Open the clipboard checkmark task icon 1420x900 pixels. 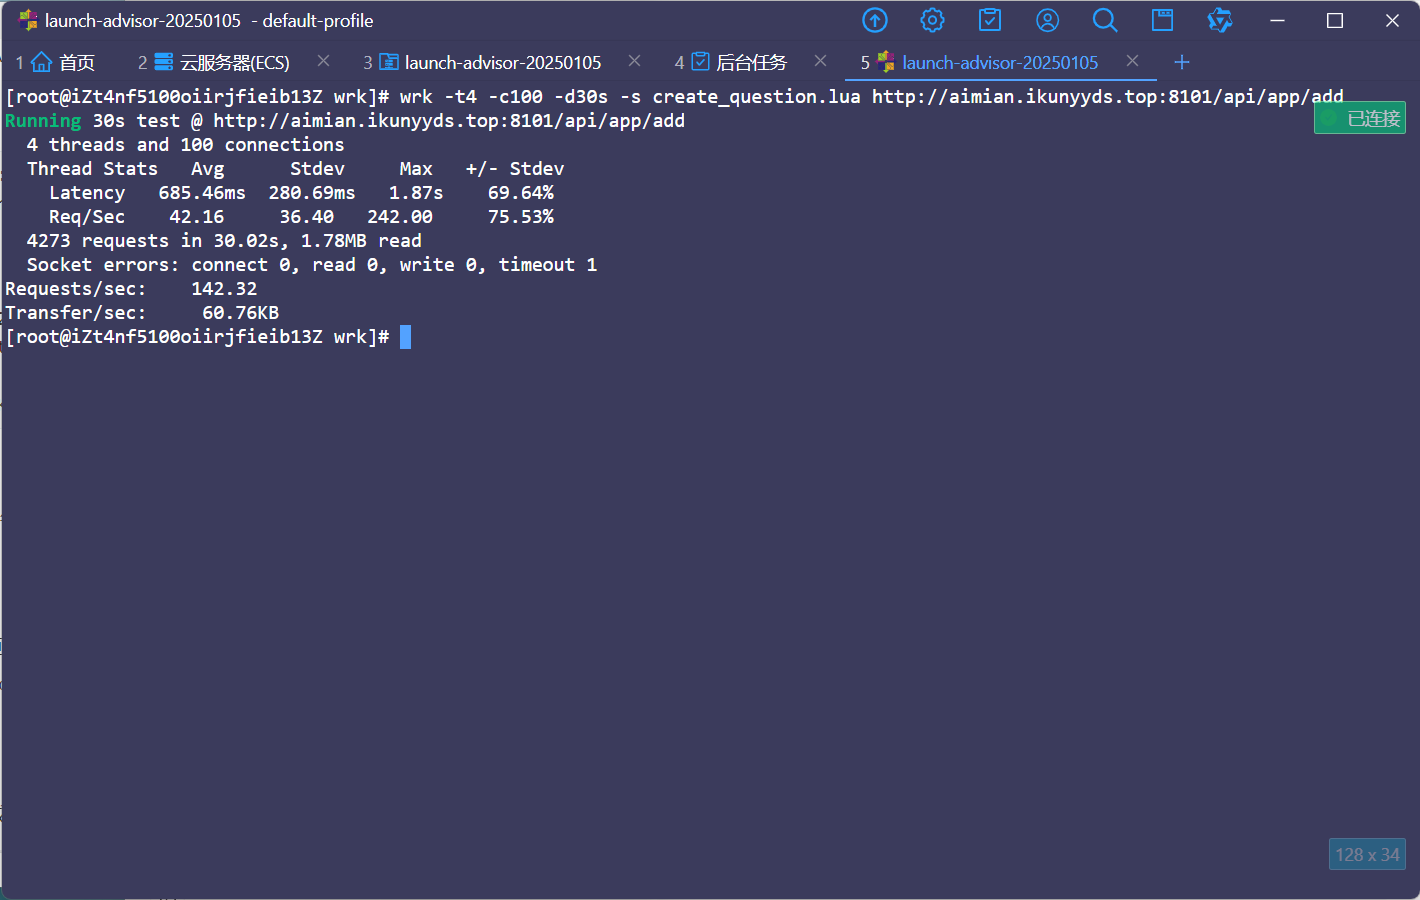point(990,20)
